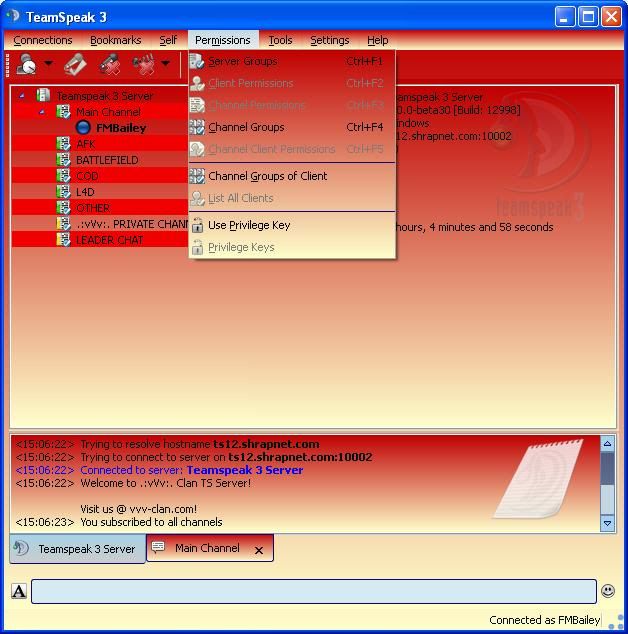
Task: Select the COD channel name
Action: coord(87,176)
